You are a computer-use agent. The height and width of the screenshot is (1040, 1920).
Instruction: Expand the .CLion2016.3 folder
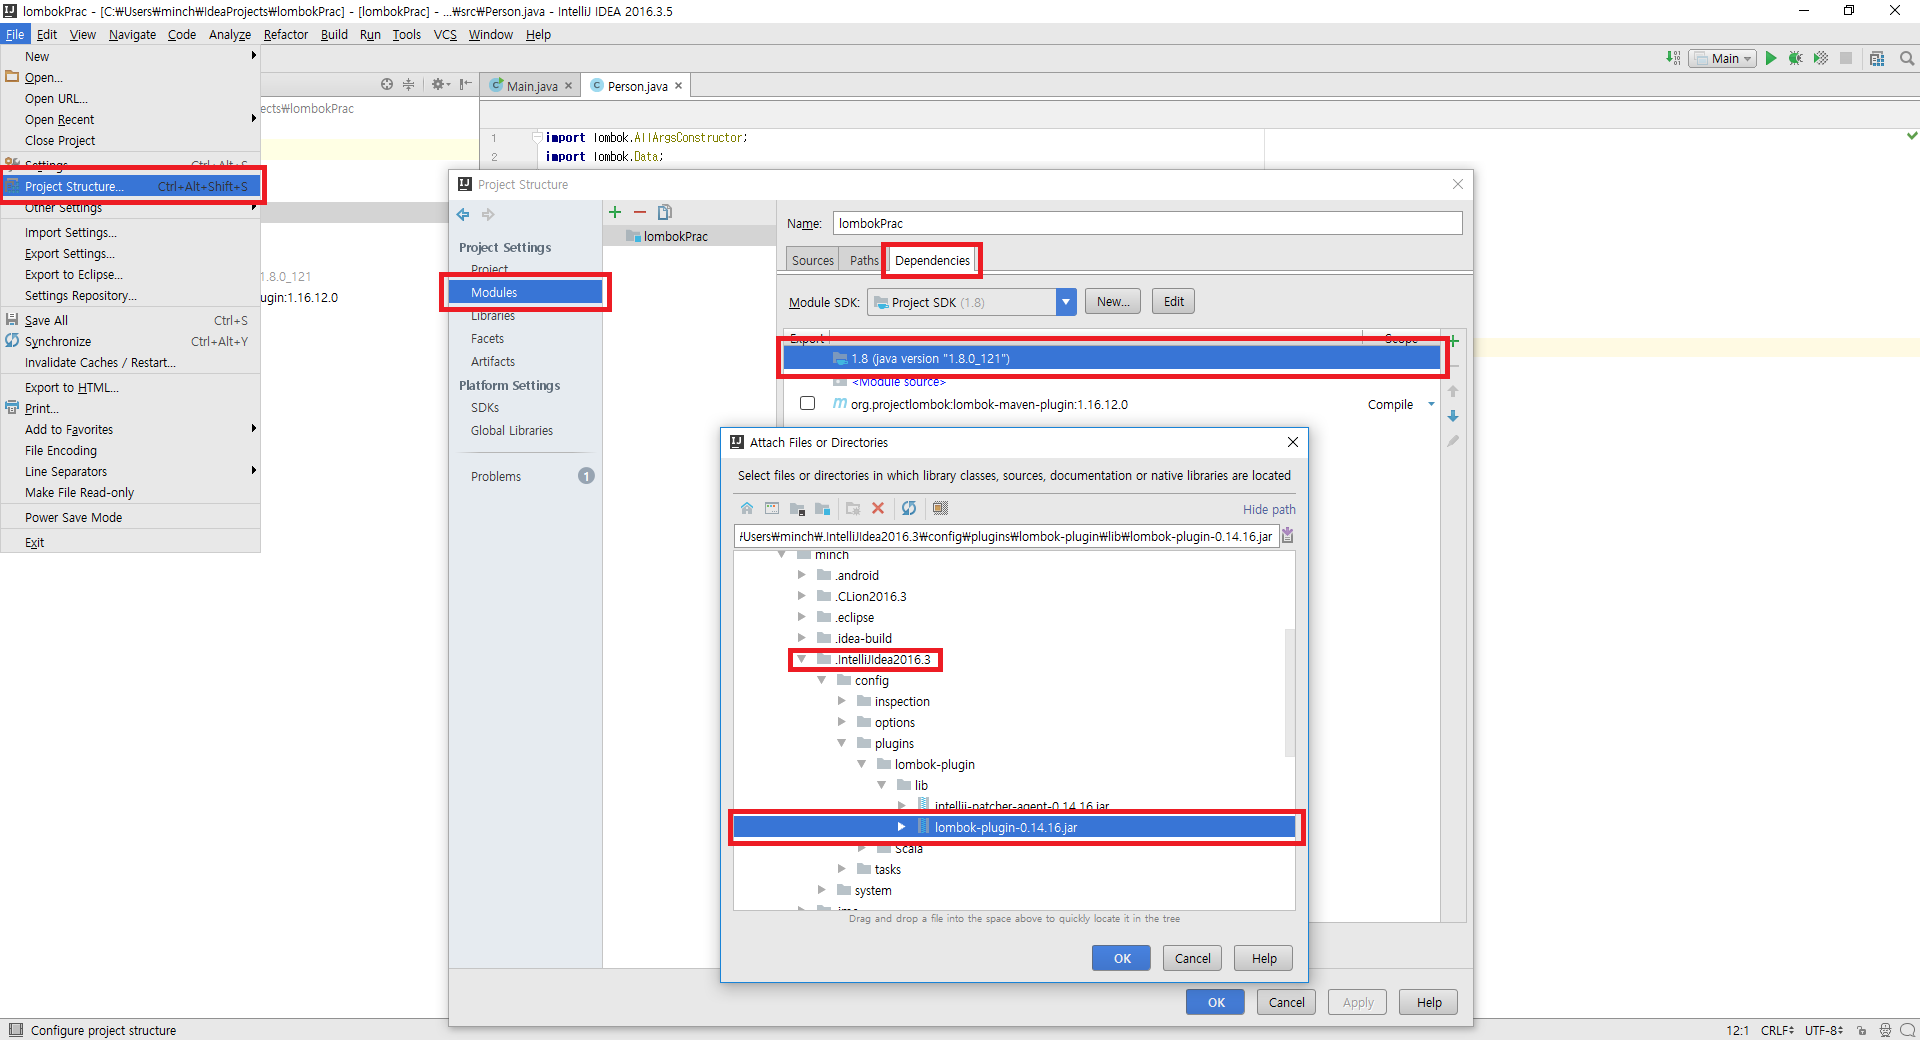pos(802,596)
